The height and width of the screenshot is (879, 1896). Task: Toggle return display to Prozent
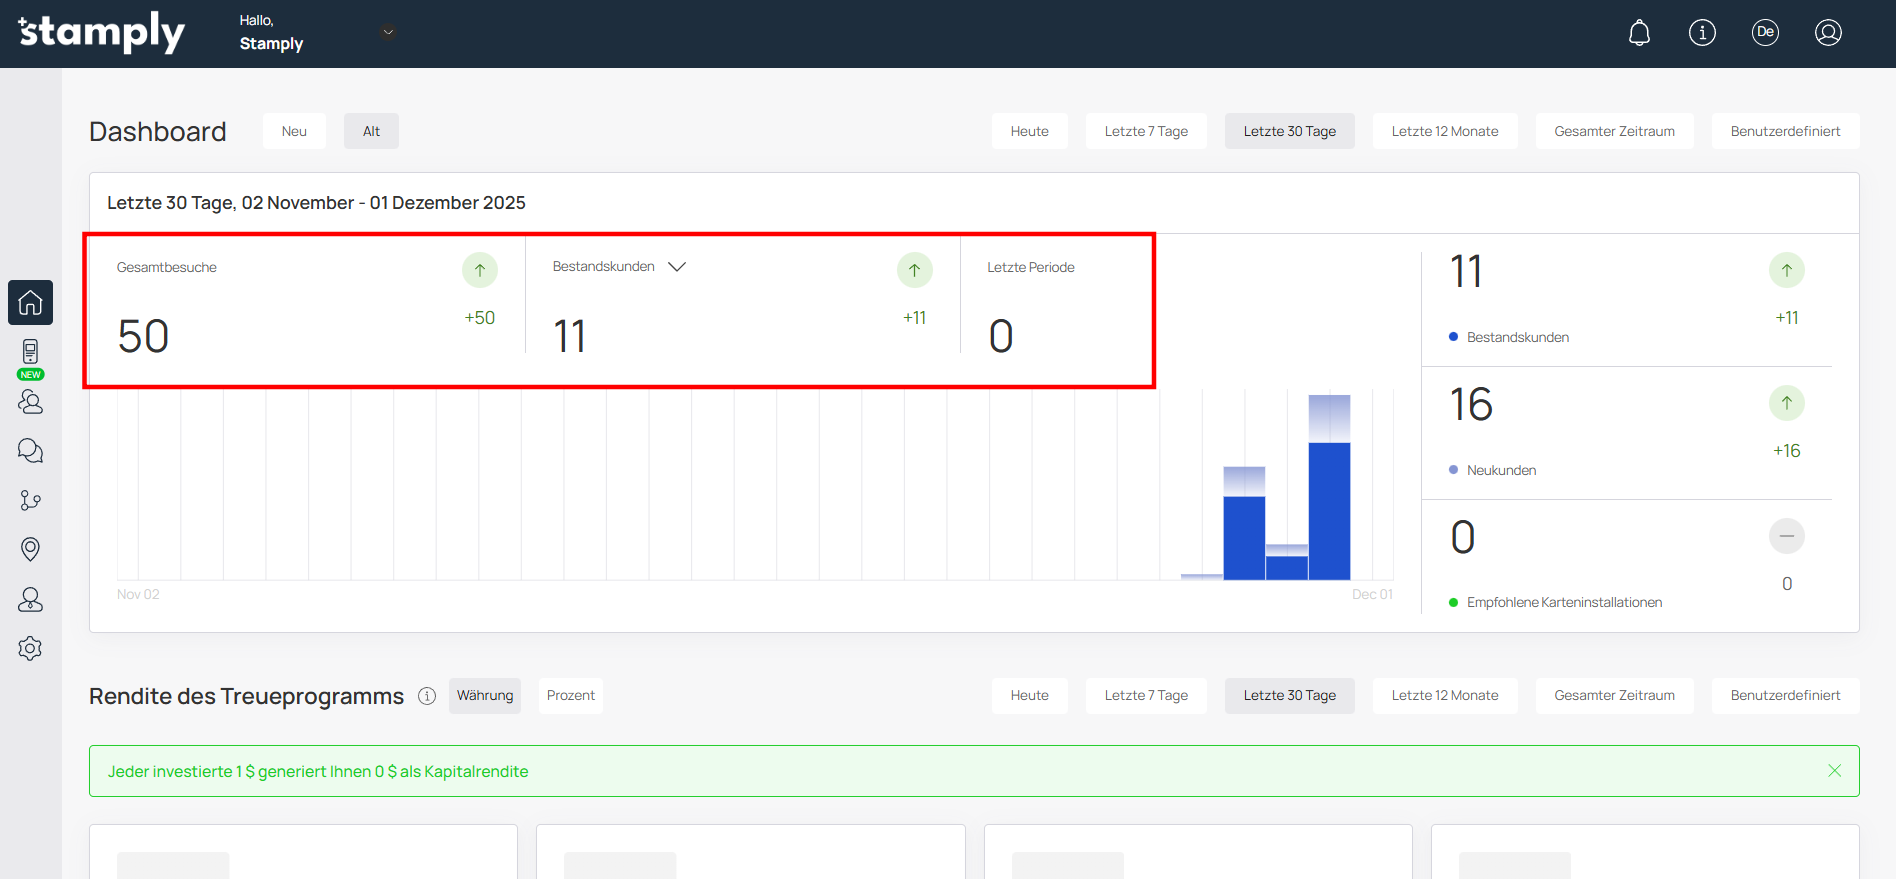click(x=570, y=695)
